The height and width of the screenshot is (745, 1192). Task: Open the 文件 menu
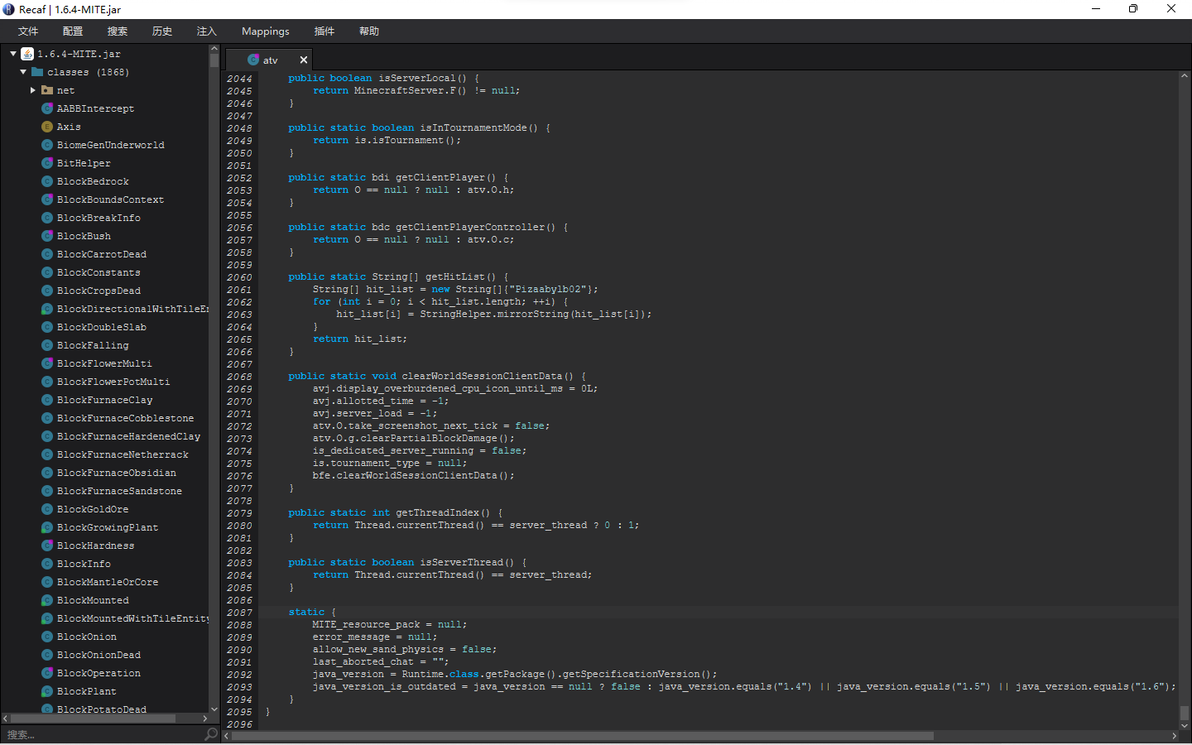coord(28,31)
